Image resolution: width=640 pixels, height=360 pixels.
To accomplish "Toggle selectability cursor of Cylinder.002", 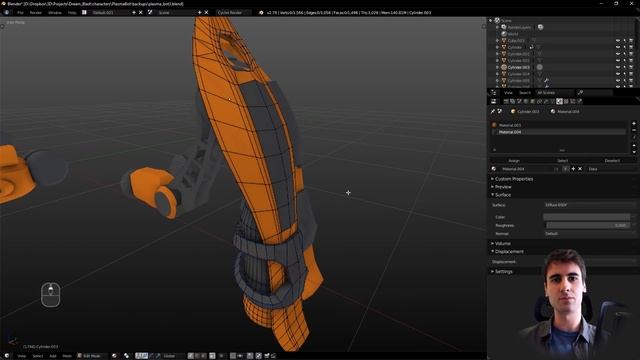I will coord(624,60).
